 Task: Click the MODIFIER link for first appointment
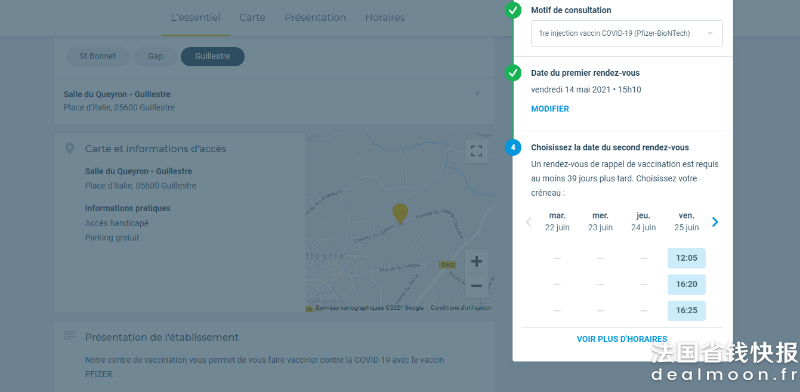550,109
